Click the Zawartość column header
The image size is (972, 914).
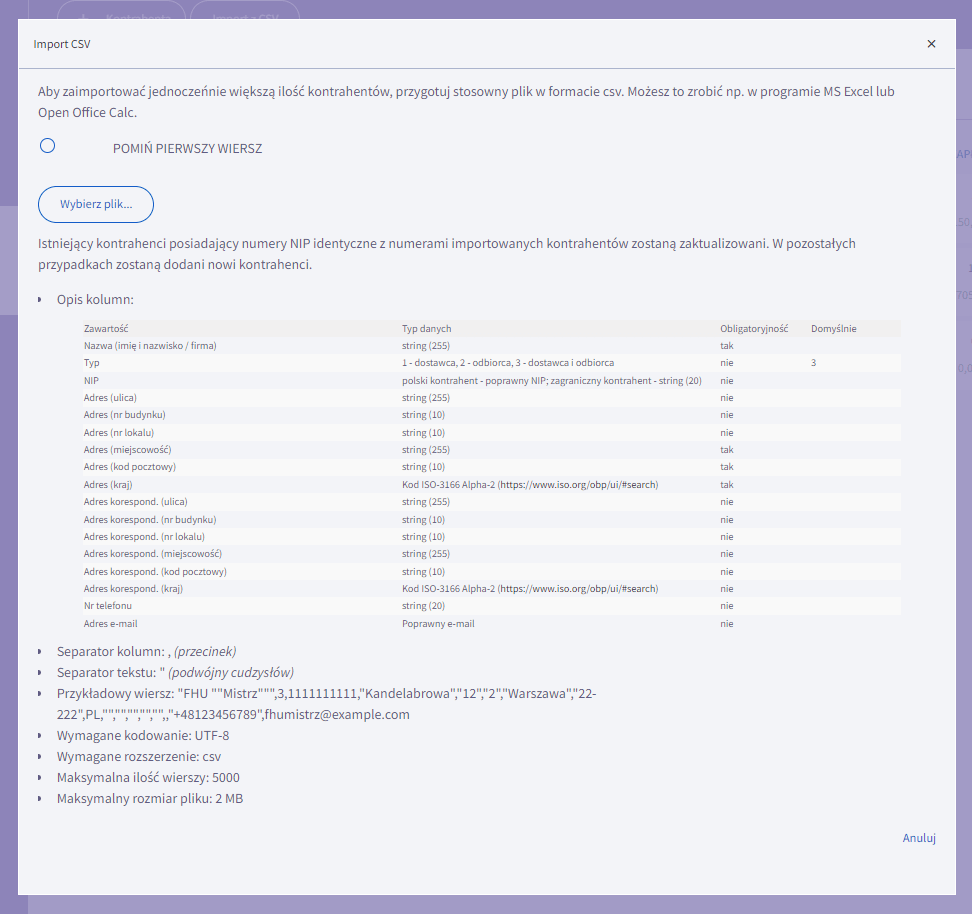(106, 328)
